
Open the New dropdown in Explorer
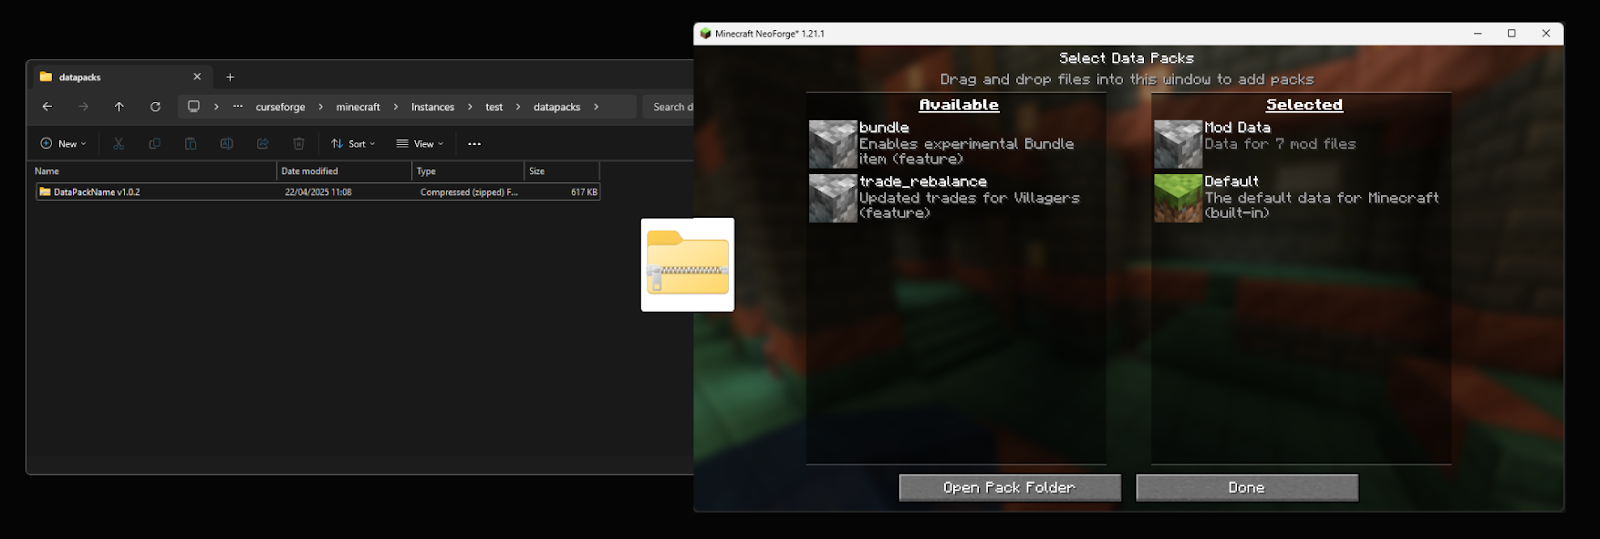63,144
